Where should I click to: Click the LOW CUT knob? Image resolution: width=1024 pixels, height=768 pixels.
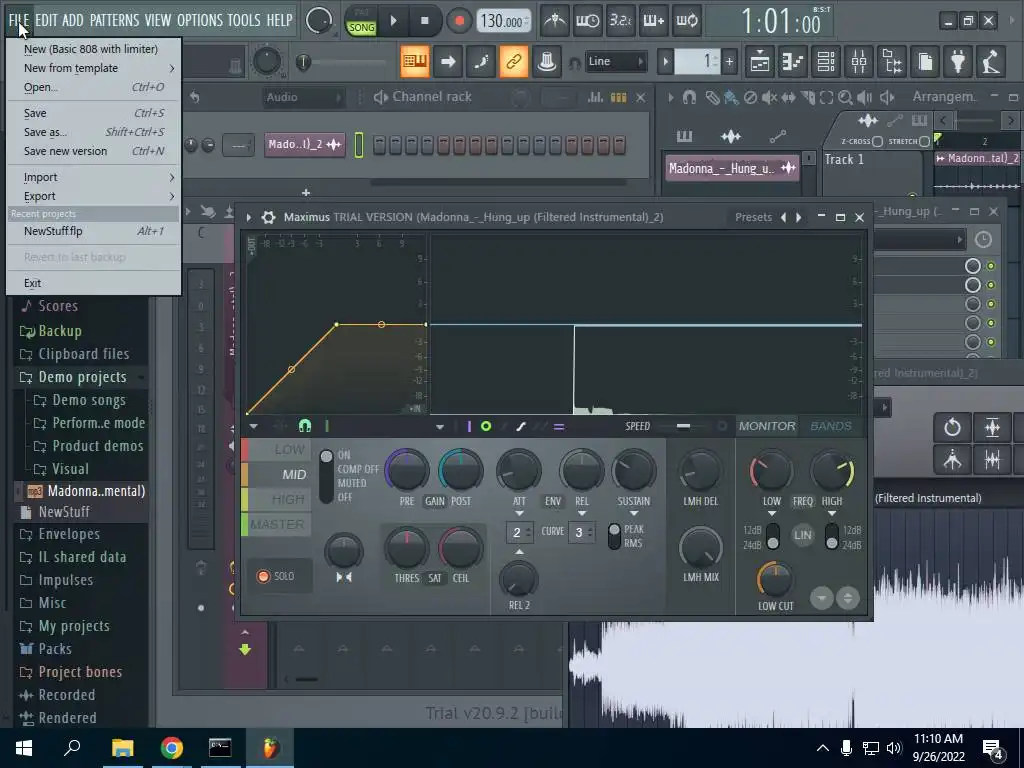coord(775,579)
